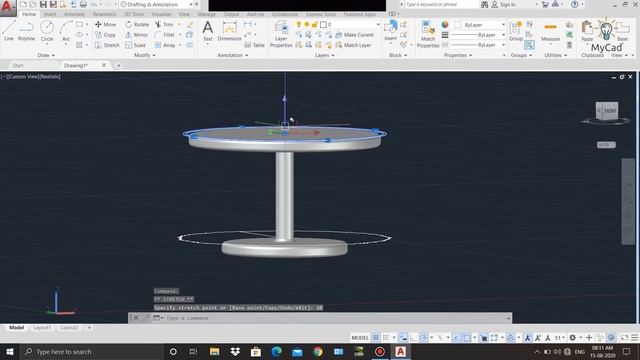Expand the Draw panel
The height and width of the screenshot is (360, 640).
46,55
